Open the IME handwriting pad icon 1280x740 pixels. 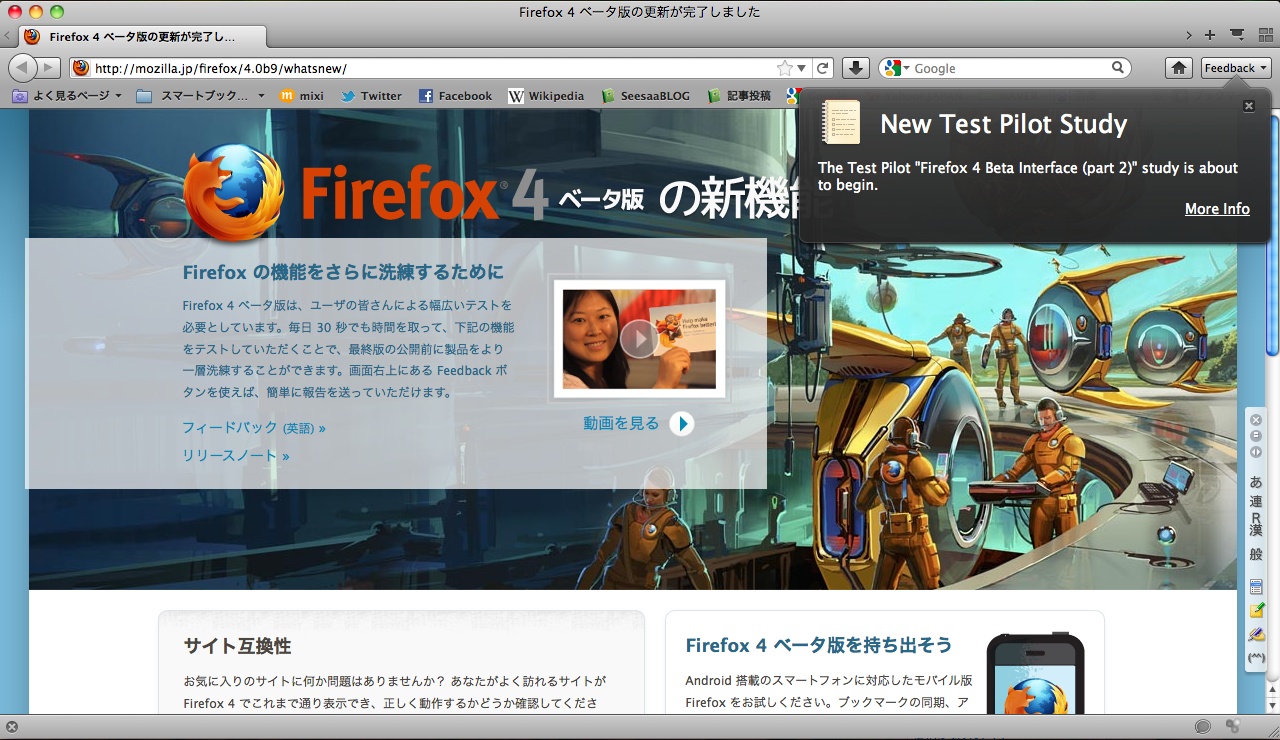click(x=1256, y=634)
